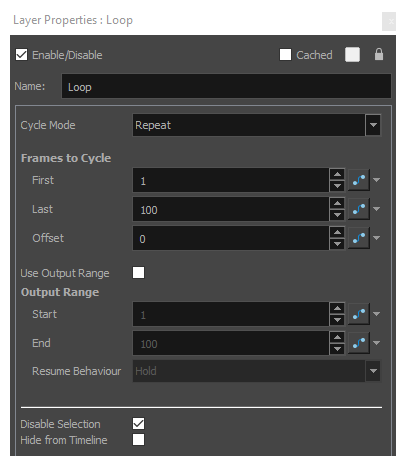This screenshot has width=406, height=466.
Task: Check the Use Output Range box
Action: coord(139,273)
